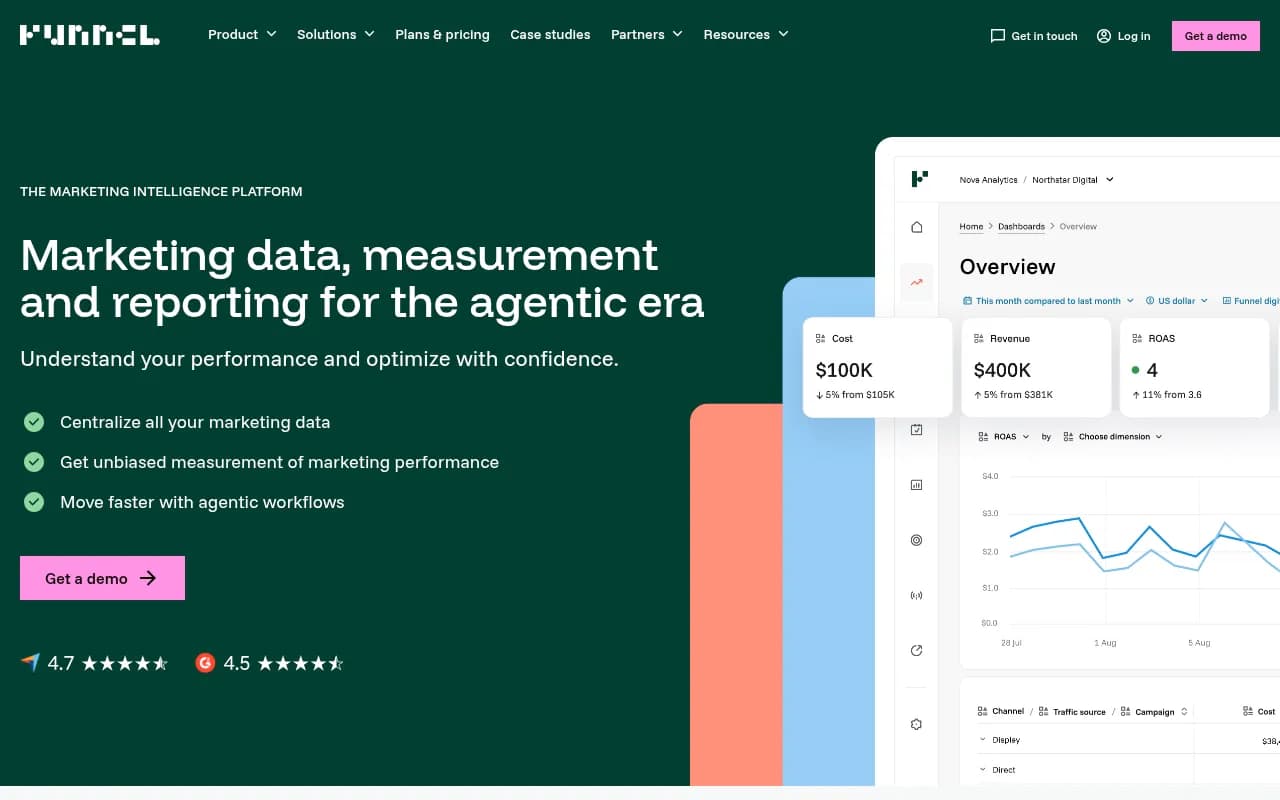Viewport: 1280px width, 800px height.
Task: Open the ROAS metric dropdown above chart
Action: coord(1005,437)
